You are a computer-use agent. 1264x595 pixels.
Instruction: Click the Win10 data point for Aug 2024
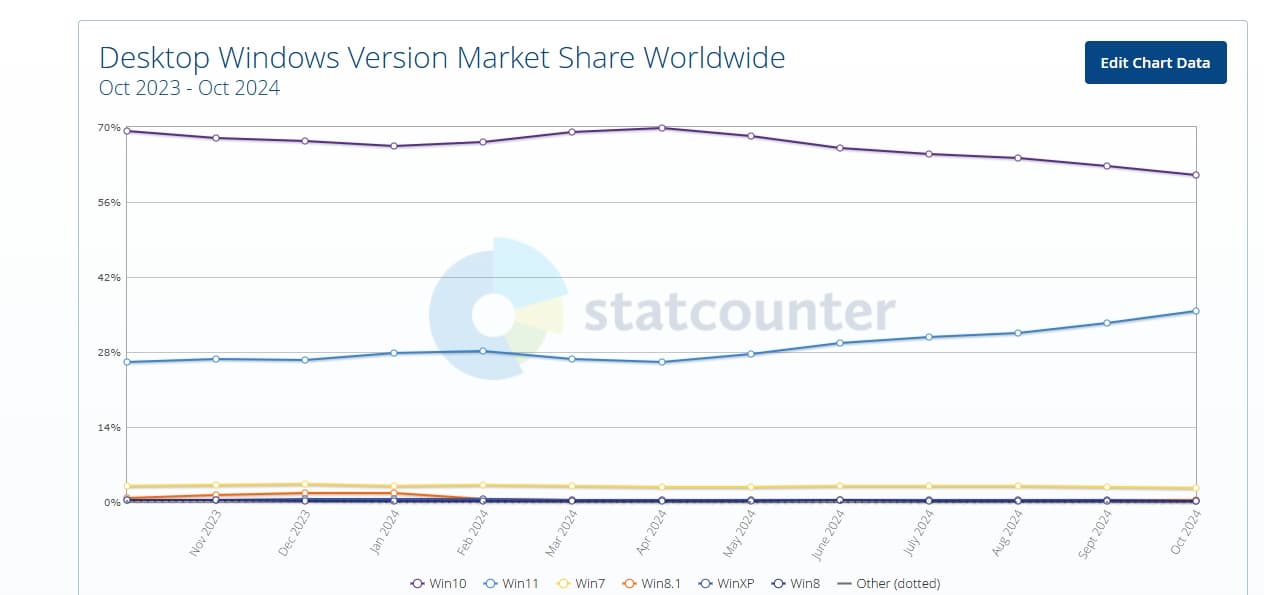click(1018, 158)
